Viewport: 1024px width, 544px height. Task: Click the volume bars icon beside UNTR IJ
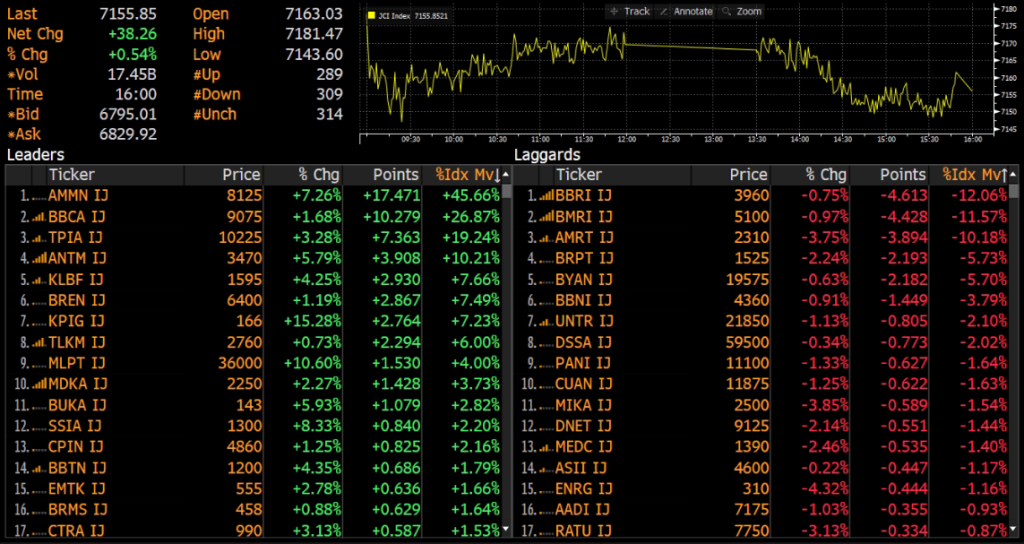[x=546, y=321]
